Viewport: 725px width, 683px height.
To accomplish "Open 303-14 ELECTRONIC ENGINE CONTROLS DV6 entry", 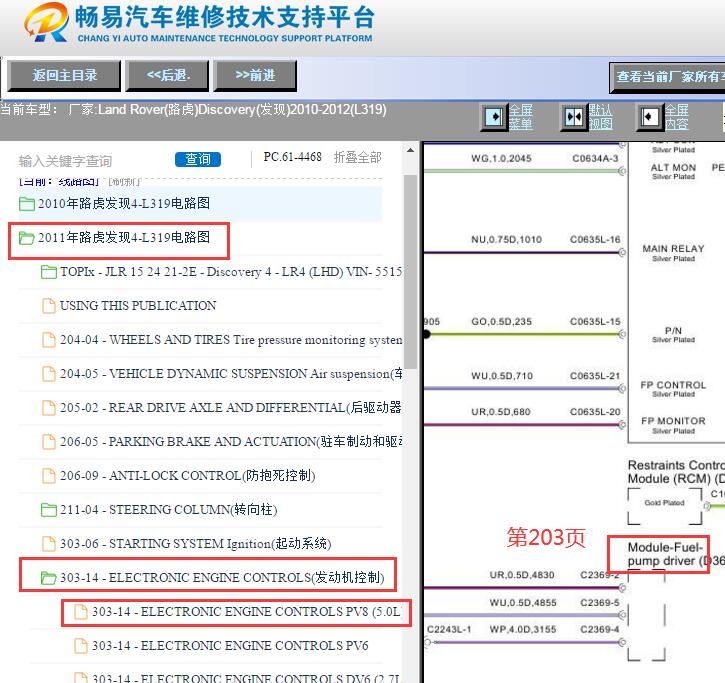I will tap(246, 678).
